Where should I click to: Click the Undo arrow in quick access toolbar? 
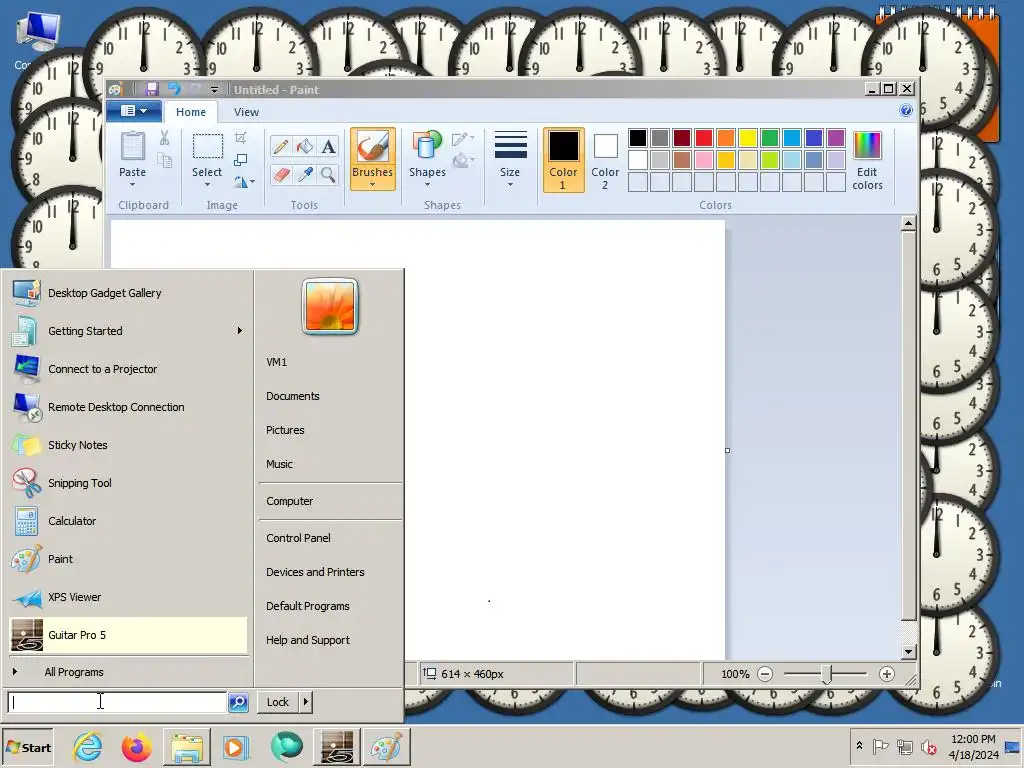tap(174, 89)
